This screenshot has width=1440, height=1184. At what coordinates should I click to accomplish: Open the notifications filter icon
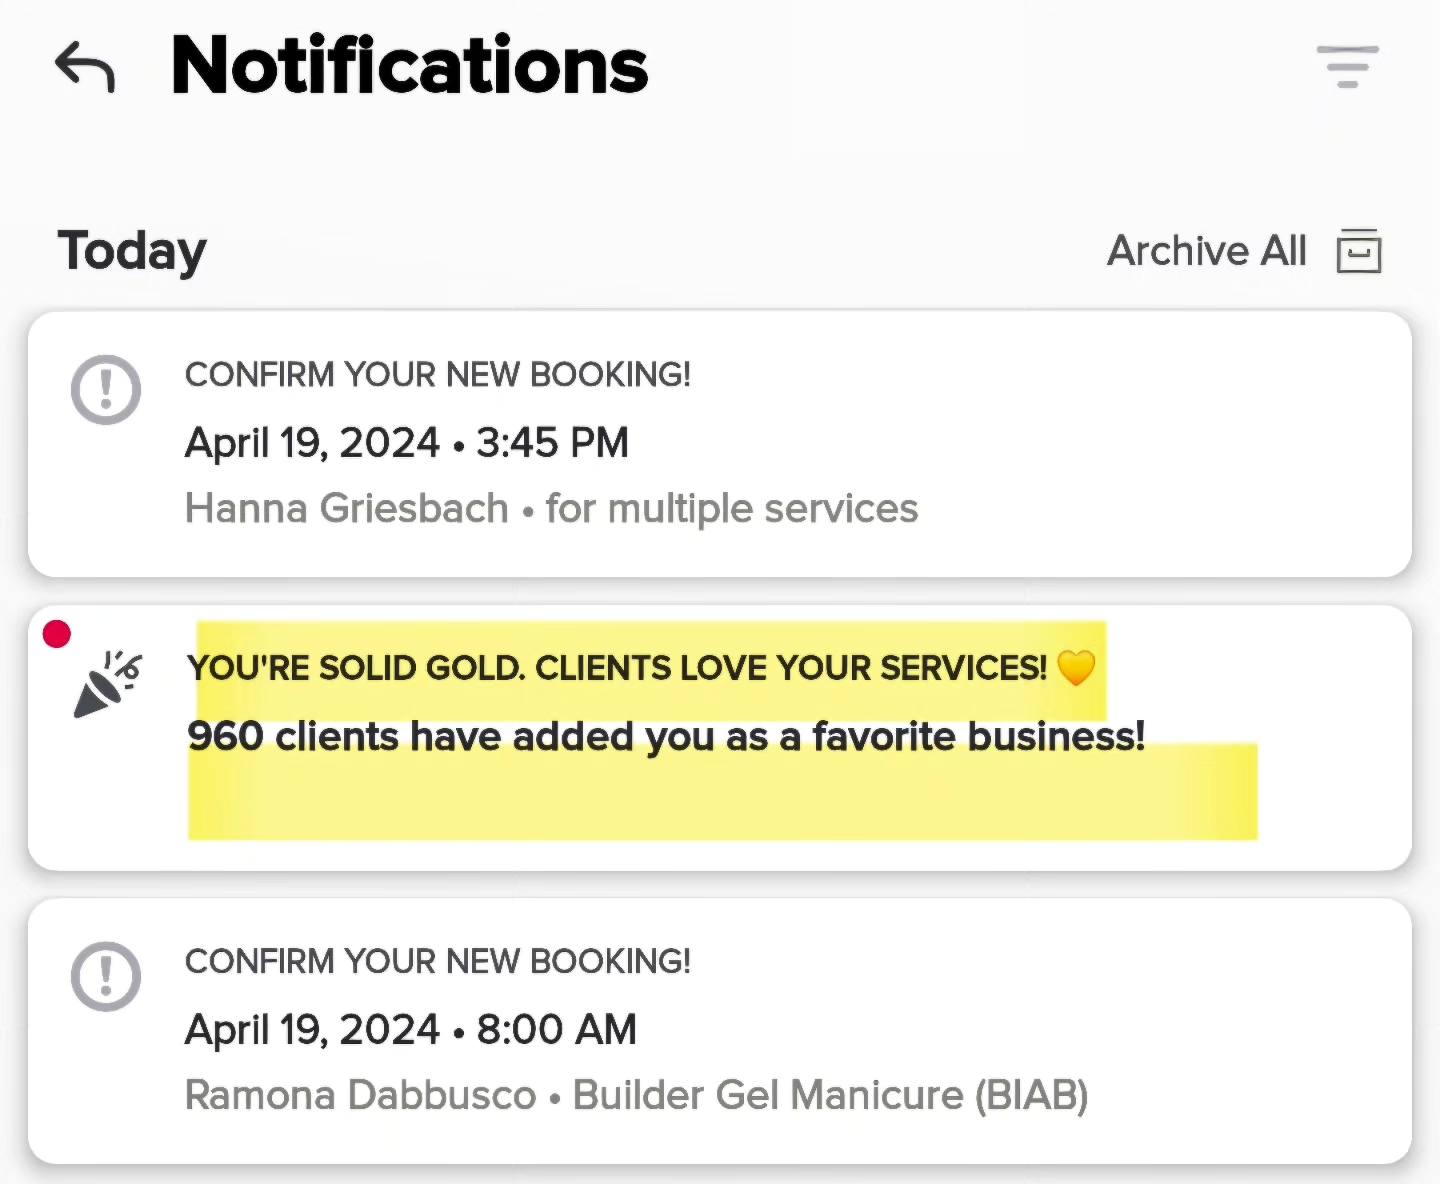1347,66
